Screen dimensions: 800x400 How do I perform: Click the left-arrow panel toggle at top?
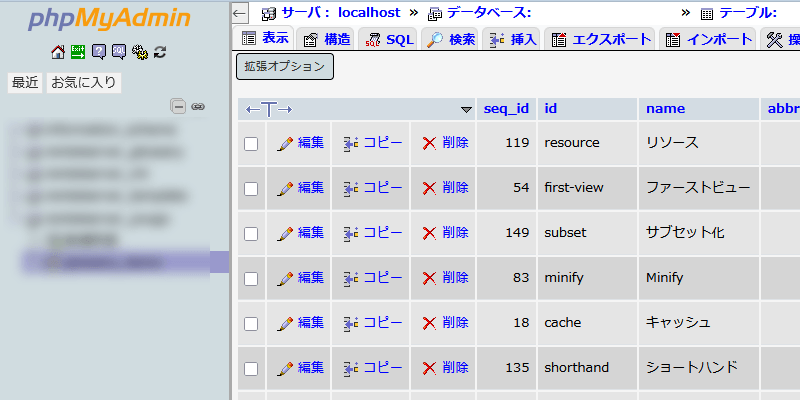point(239,13)
